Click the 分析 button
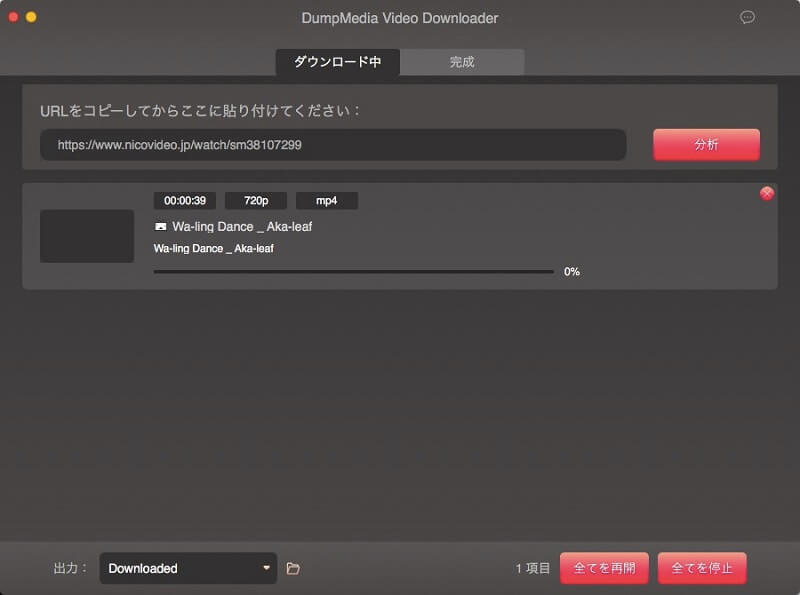The width and height of the screenshot is (800, 595). tap(706, 144)
